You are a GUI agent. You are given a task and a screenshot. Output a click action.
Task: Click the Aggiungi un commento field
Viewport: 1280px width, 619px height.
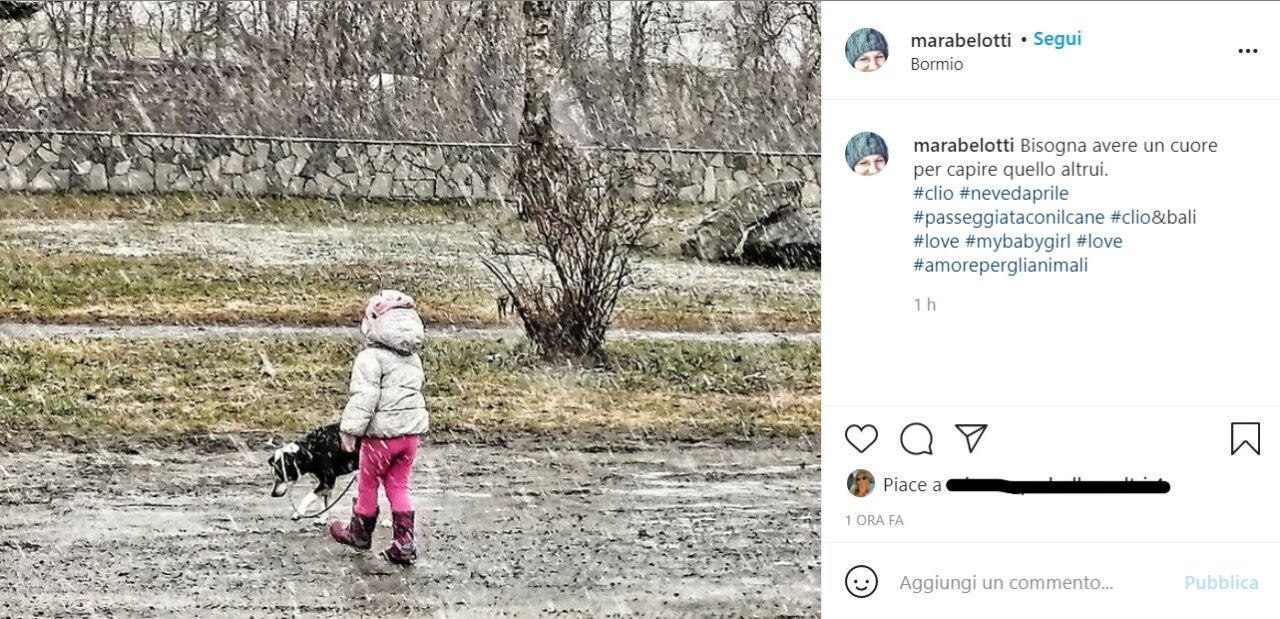[x=1035, y=582]
